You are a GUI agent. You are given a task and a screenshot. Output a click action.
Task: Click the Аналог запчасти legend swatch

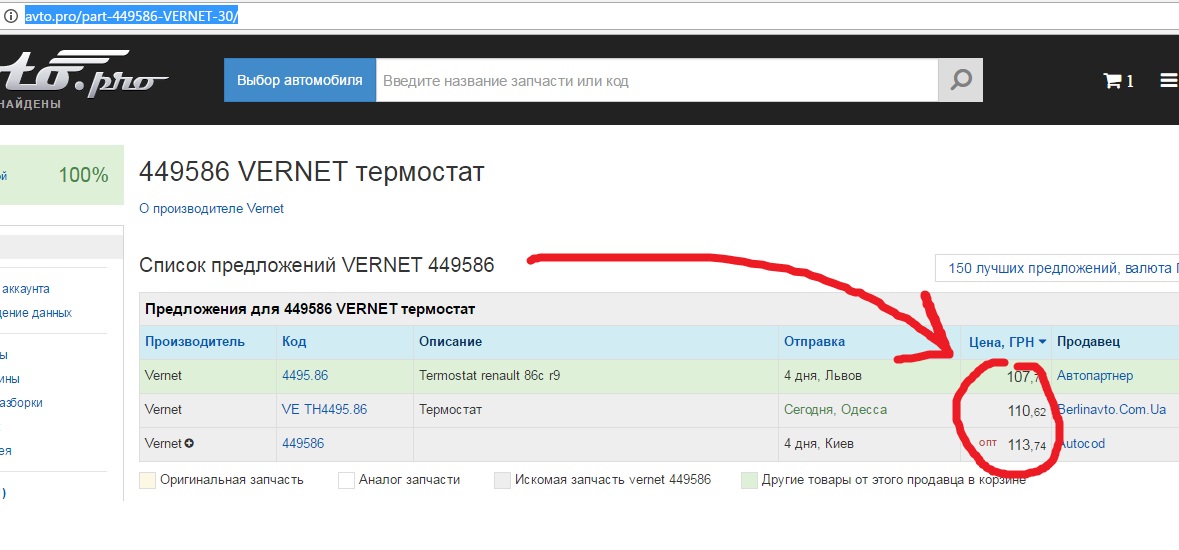pyautogui.click(x=347, y=480)
